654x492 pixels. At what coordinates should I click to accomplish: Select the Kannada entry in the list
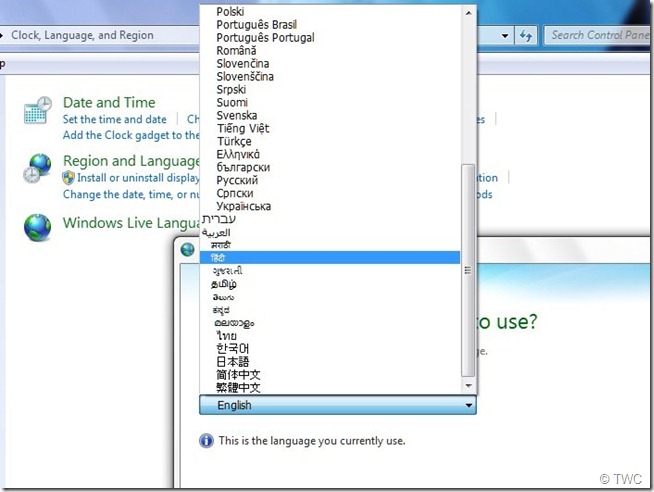[x=331, y=310]
